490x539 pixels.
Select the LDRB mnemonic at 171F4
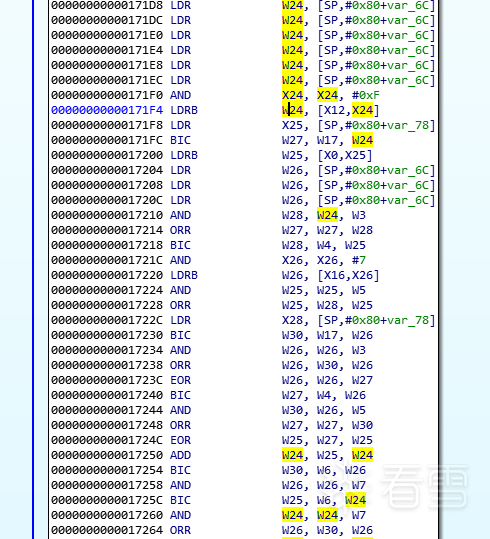click(184, 110)
